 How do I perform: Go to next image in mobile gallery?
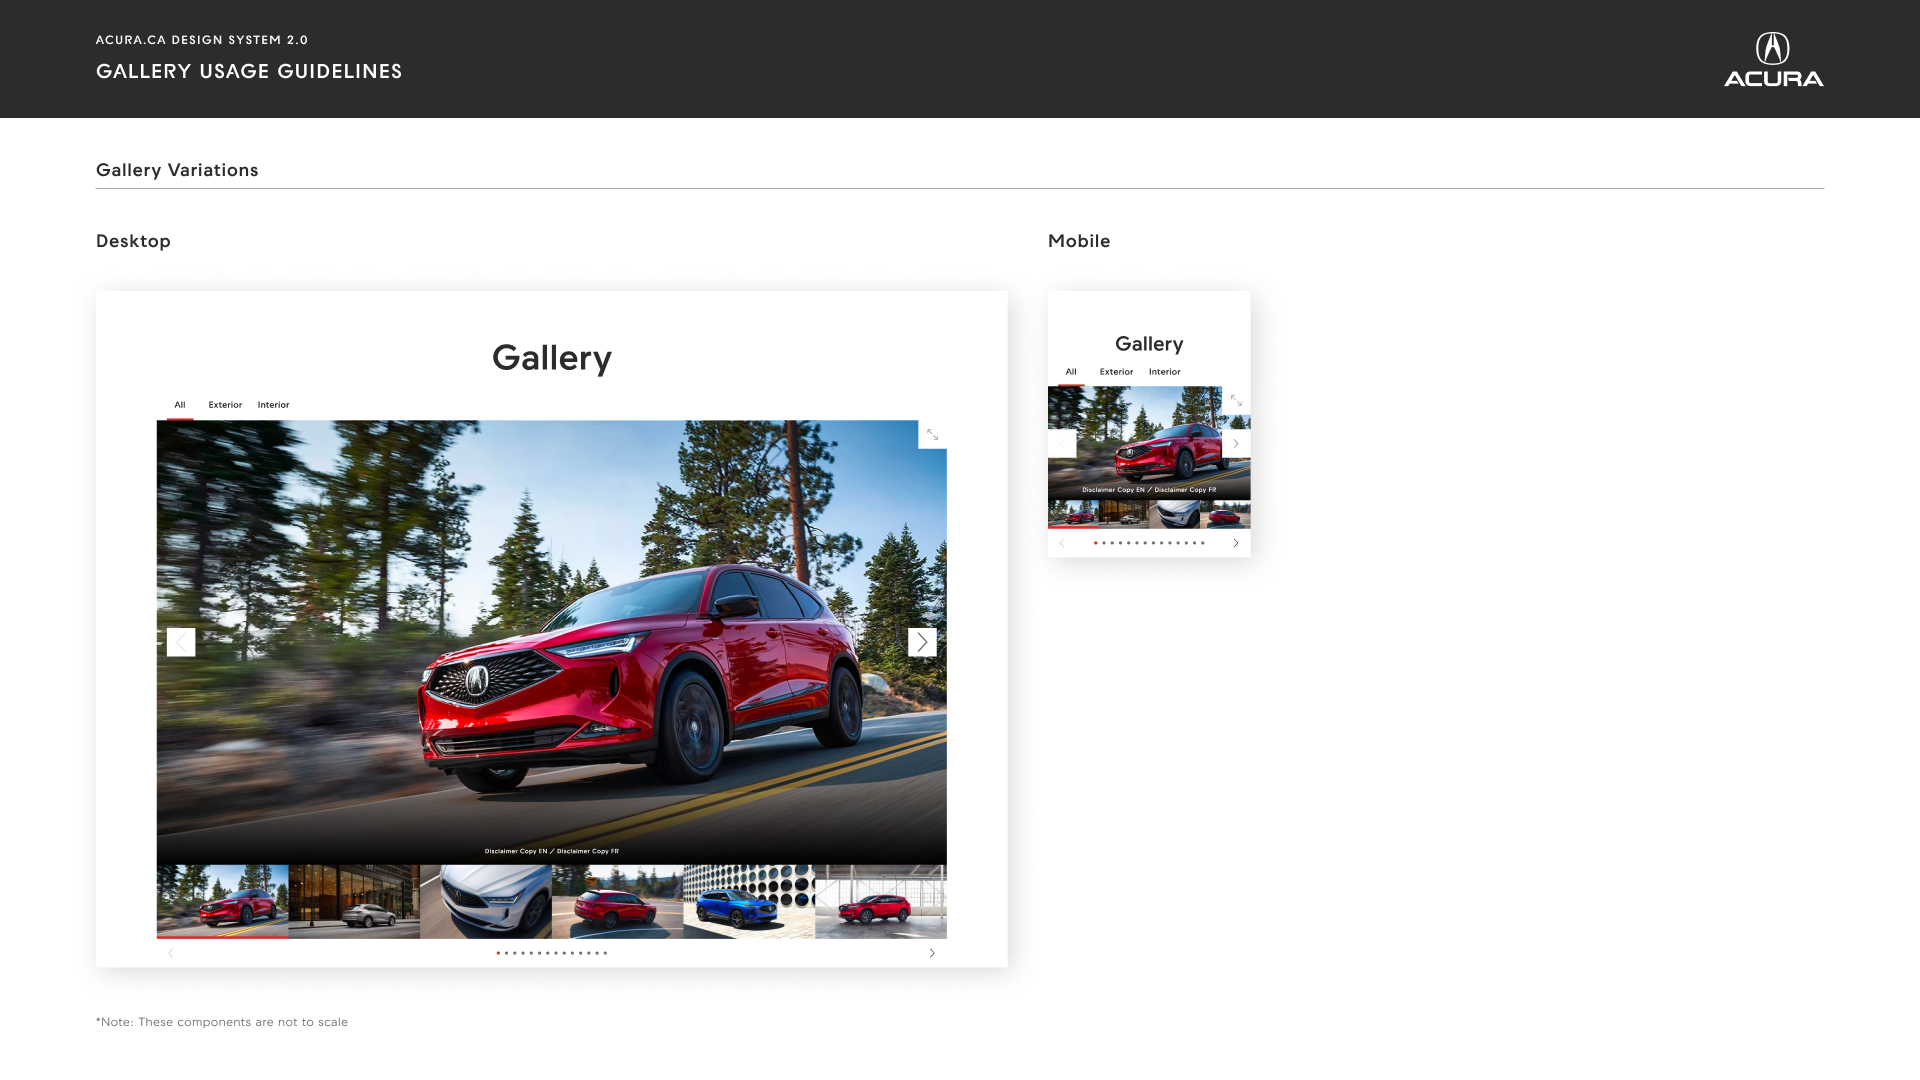click(x=1236, y=443)
